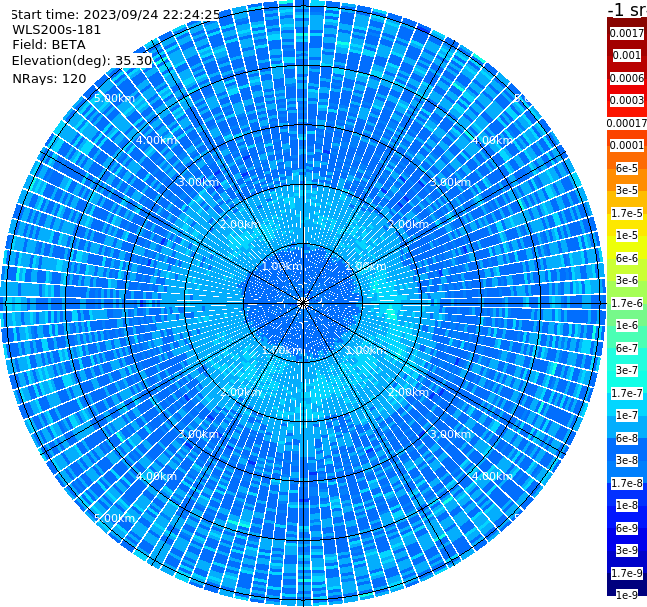
Task: Click the colorbar value '1.7e-9'
Action: 627,573
